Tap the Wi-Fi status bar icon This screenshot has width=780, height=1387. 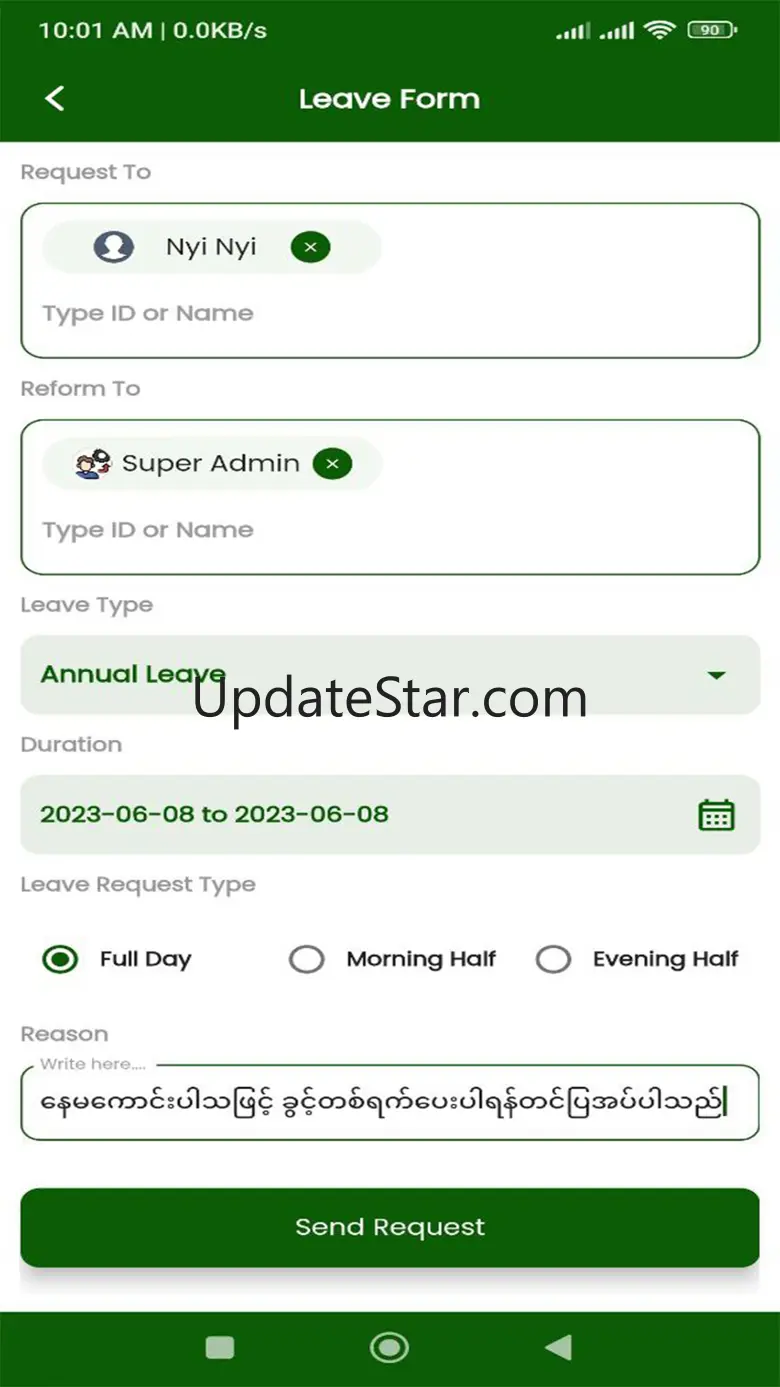coord(660,31)
